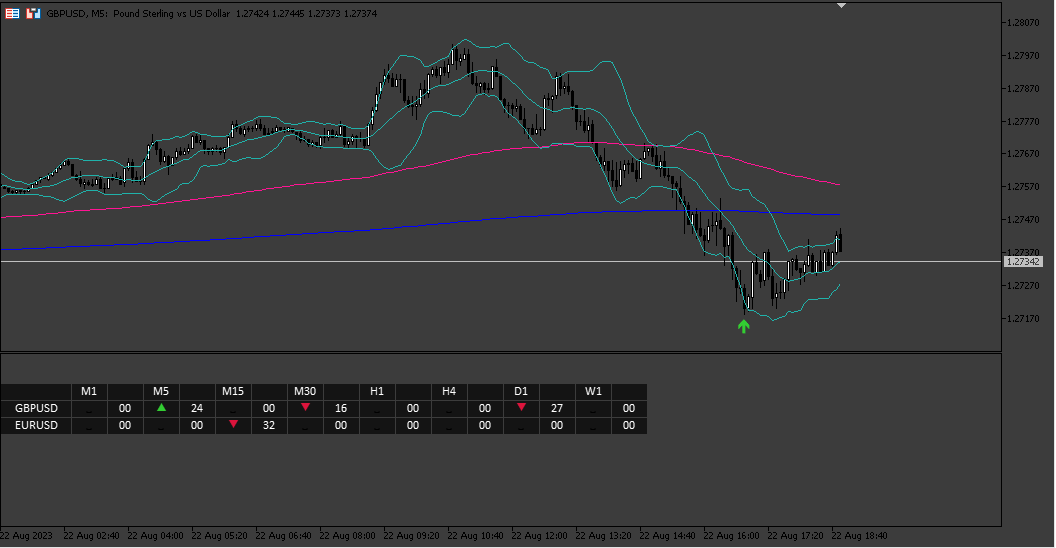Image resolution: width=1056 pixels, height=548 pixels.
Task: Click red down arrow for EURUSD M15
Action: click(x=233, y=424)
